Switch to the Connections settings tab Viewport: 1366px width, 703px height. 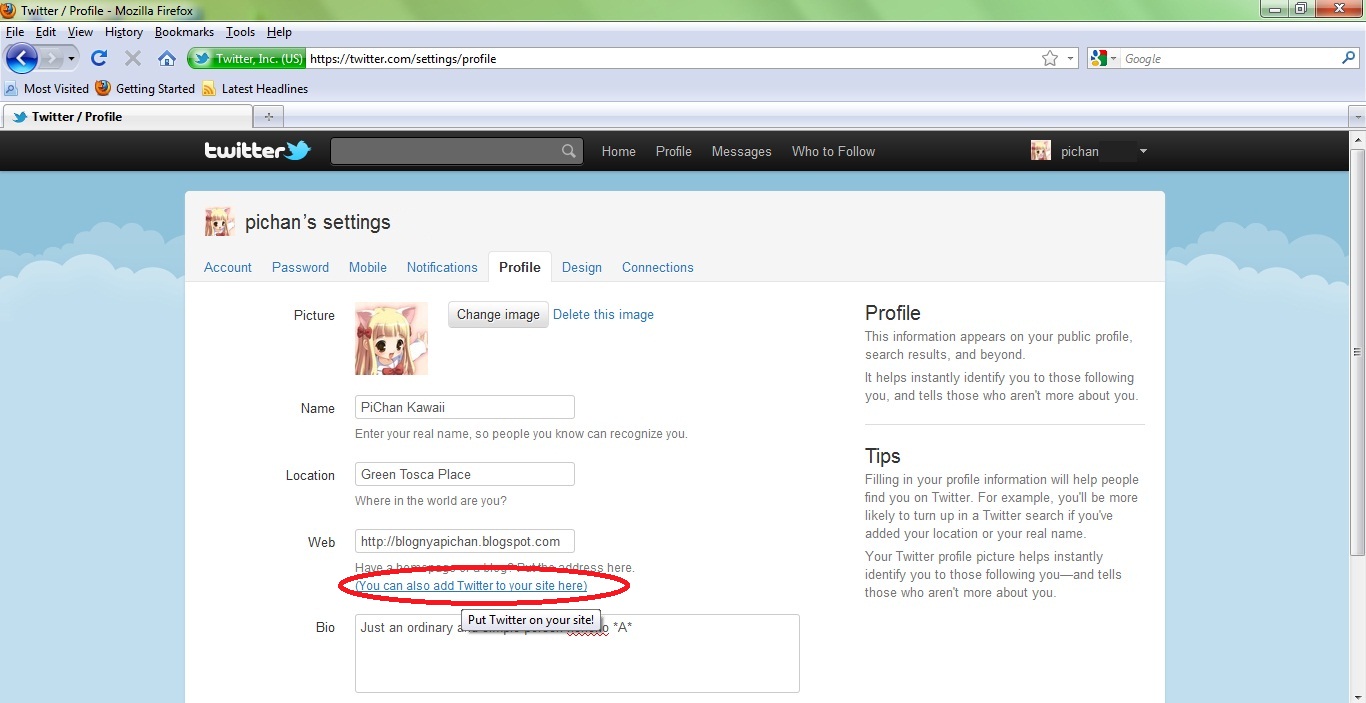(x=658, y=267)
